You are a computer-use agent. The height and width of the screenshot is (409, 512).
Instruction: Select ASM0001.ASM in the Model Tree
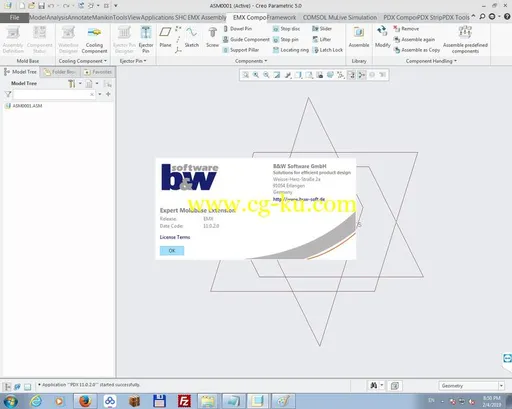coord(24,106)
